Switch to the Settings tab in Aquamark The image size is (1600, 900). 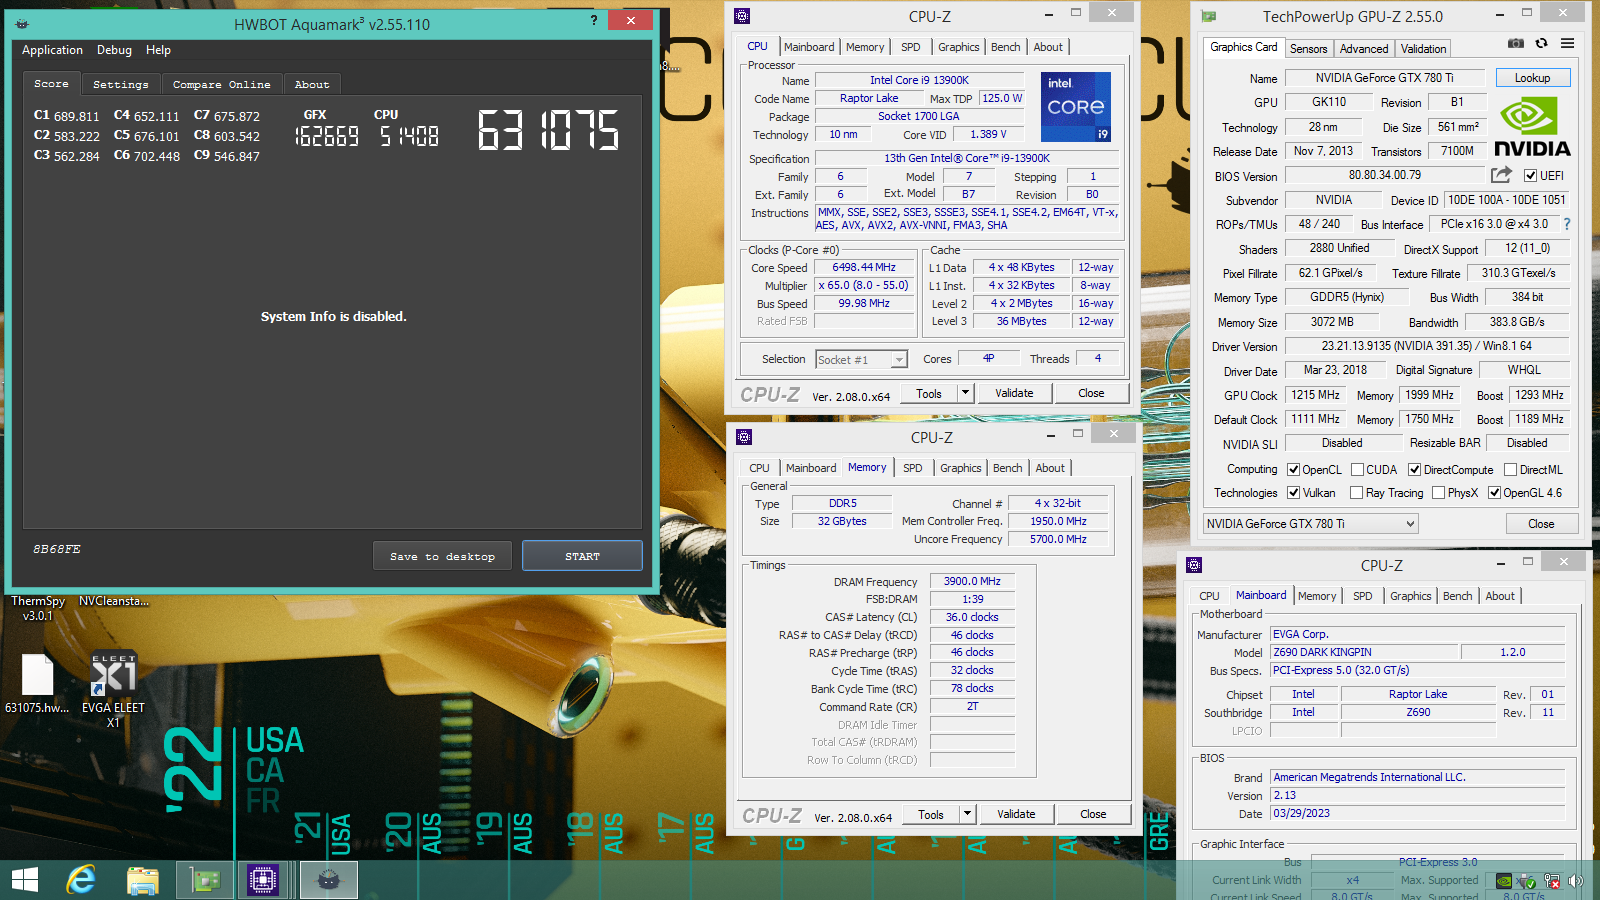pos(120,85)
